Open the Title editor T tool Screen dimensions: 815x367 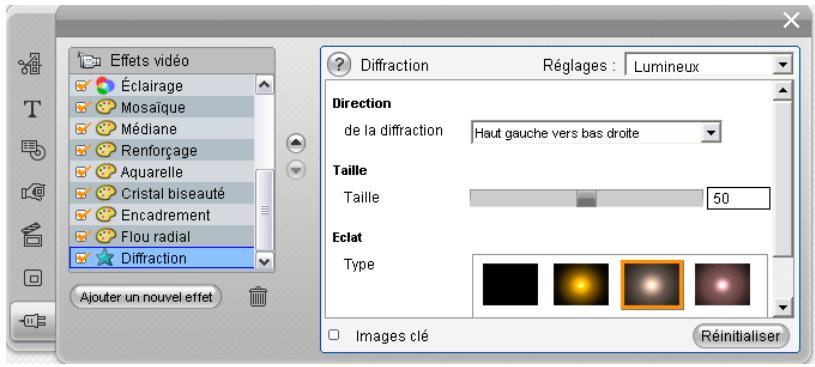tap(32, 109)
